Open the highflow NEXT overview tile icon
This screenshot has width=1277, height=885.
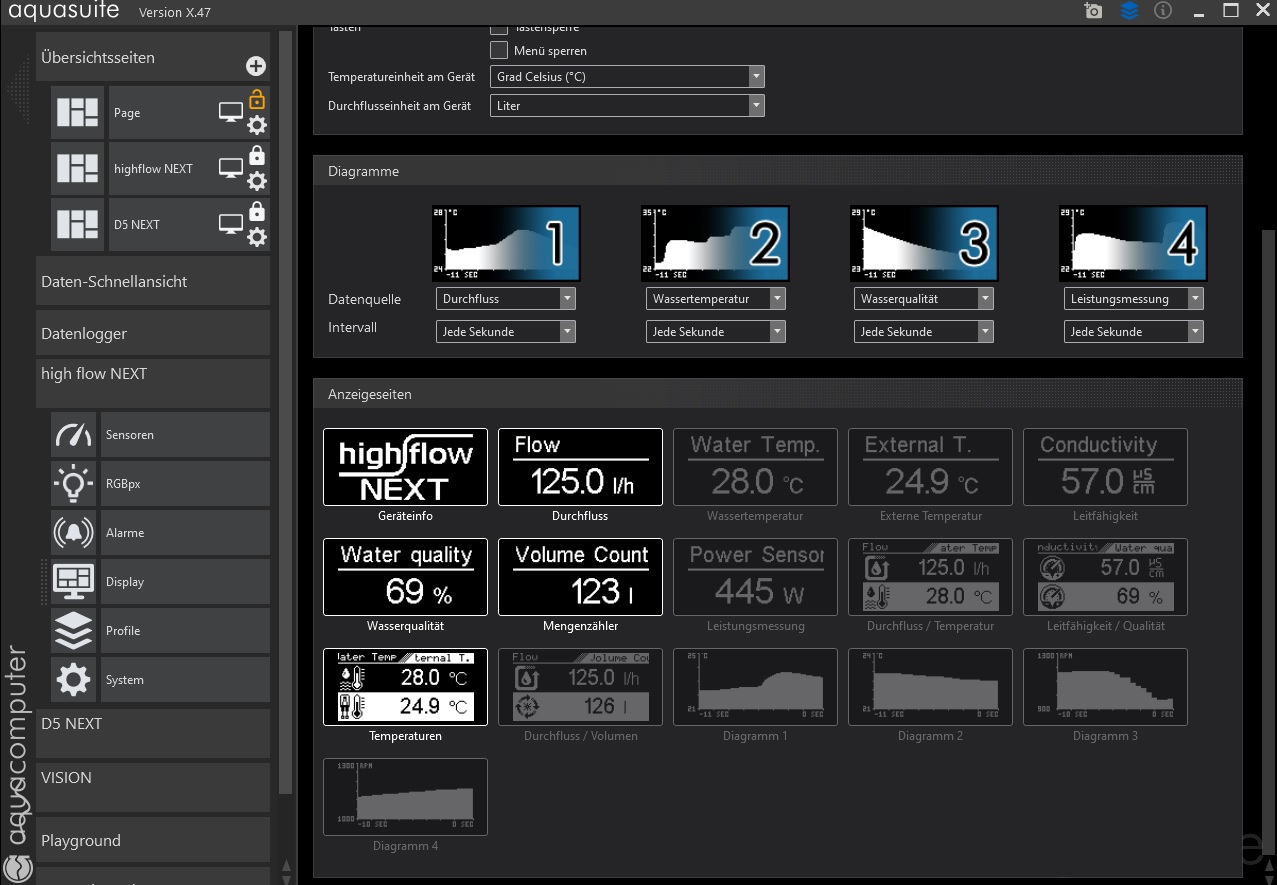pos(77,169)
